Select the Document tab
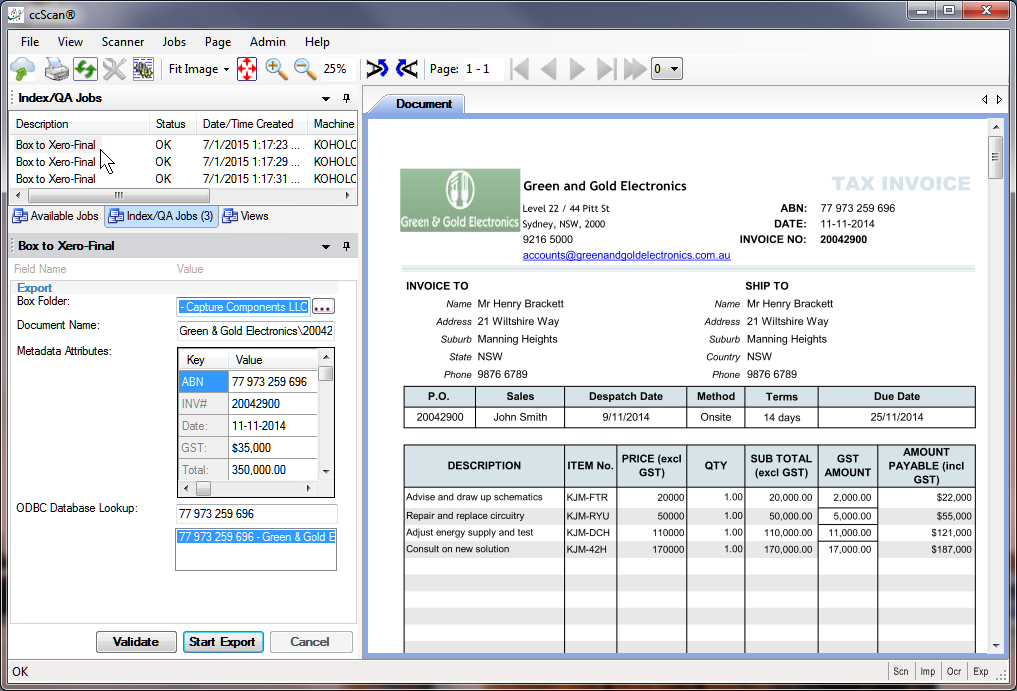Screen dimensions: 1017x691 click(424, 104)
